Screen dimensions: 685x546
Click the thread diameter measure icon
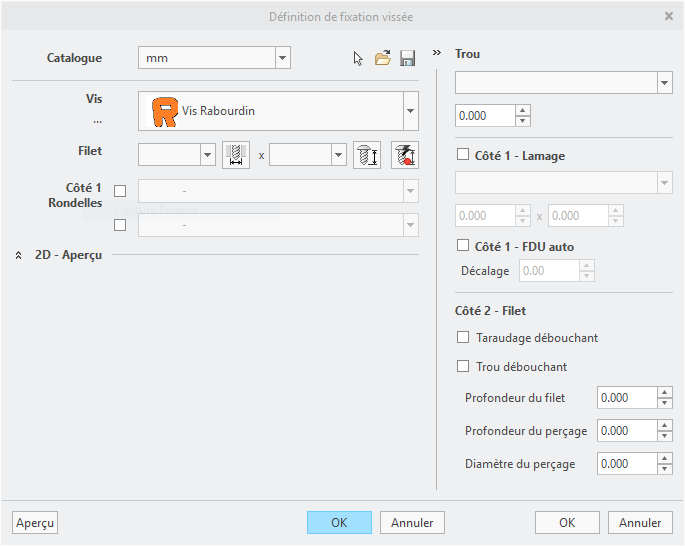[236, 155]
